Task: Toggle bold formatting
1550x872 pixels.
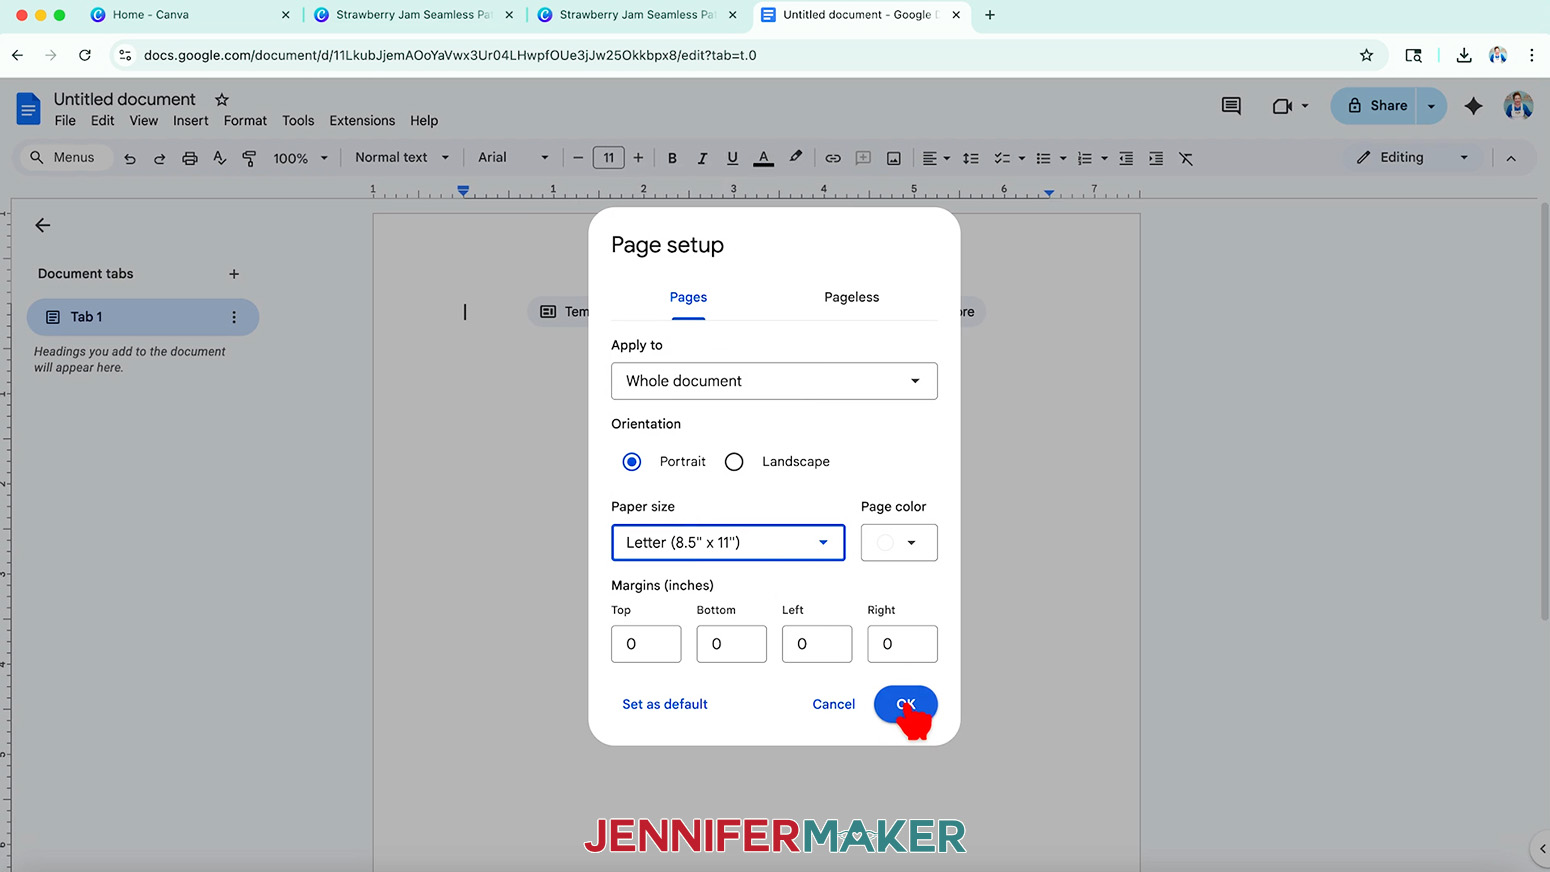Action: [672, 158]
